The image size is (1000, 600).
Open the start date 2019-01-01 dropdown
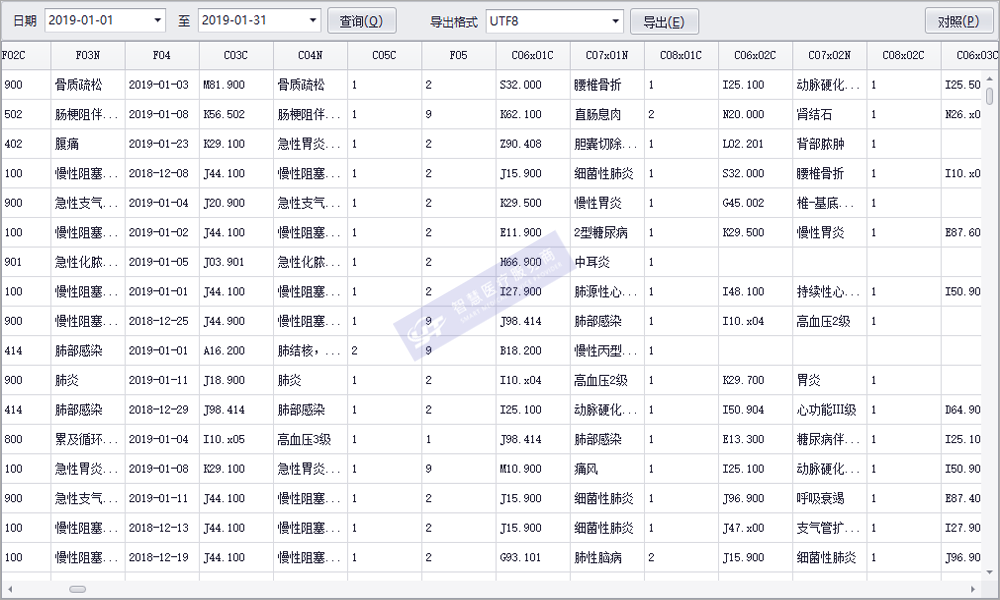click(x=158, y=21)
